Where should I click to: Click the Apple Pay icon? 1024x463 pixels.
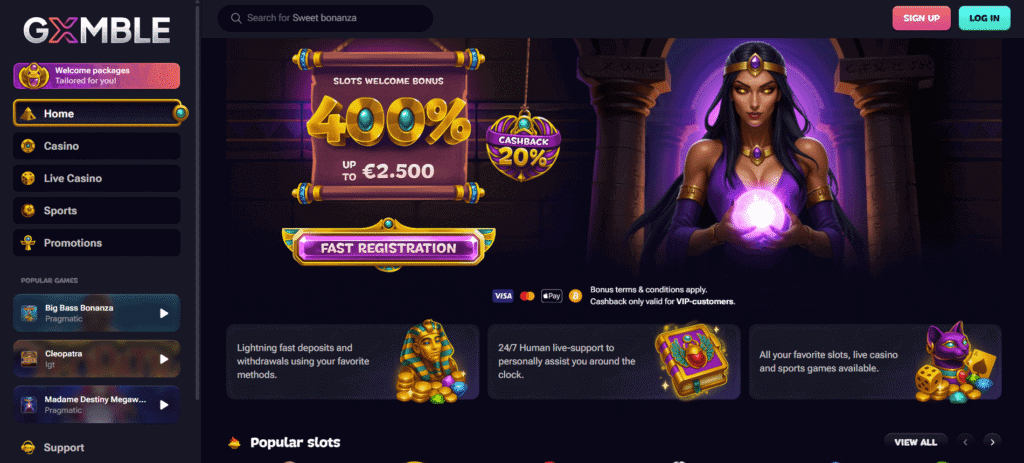[x=551, y=296]
